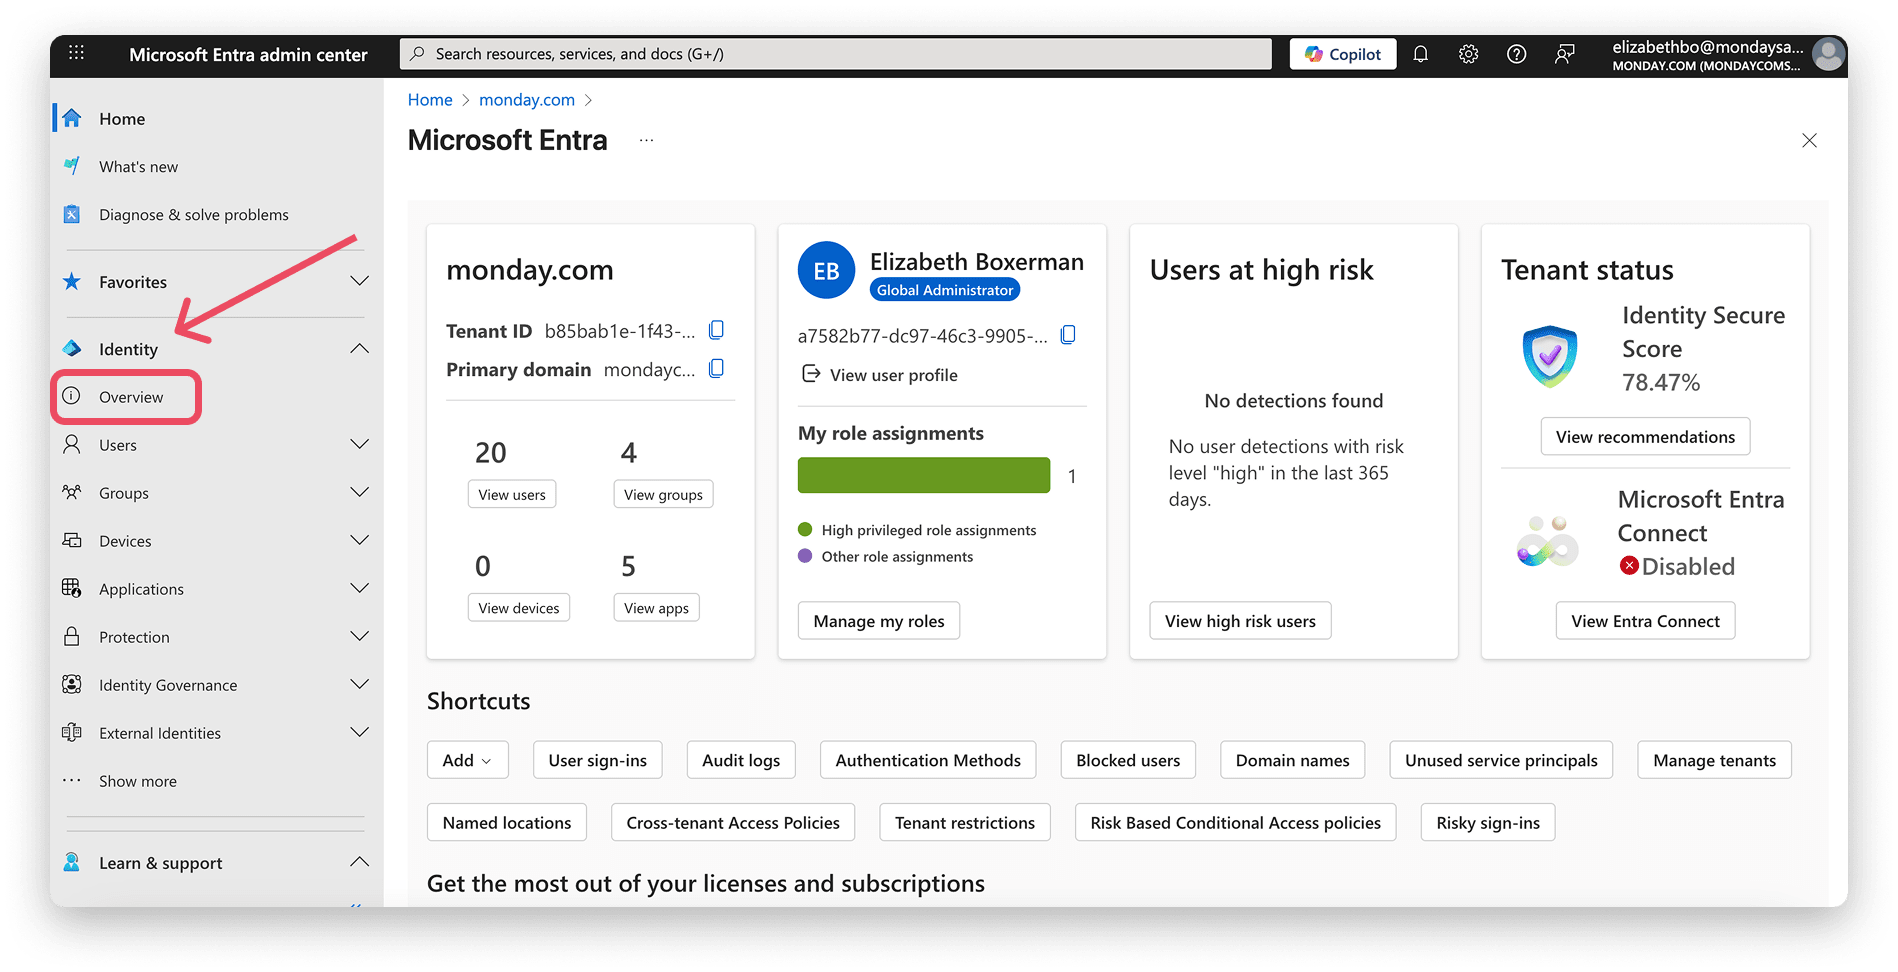
Task: Open the help question mark icon
Action: (x=1516, y=54)
